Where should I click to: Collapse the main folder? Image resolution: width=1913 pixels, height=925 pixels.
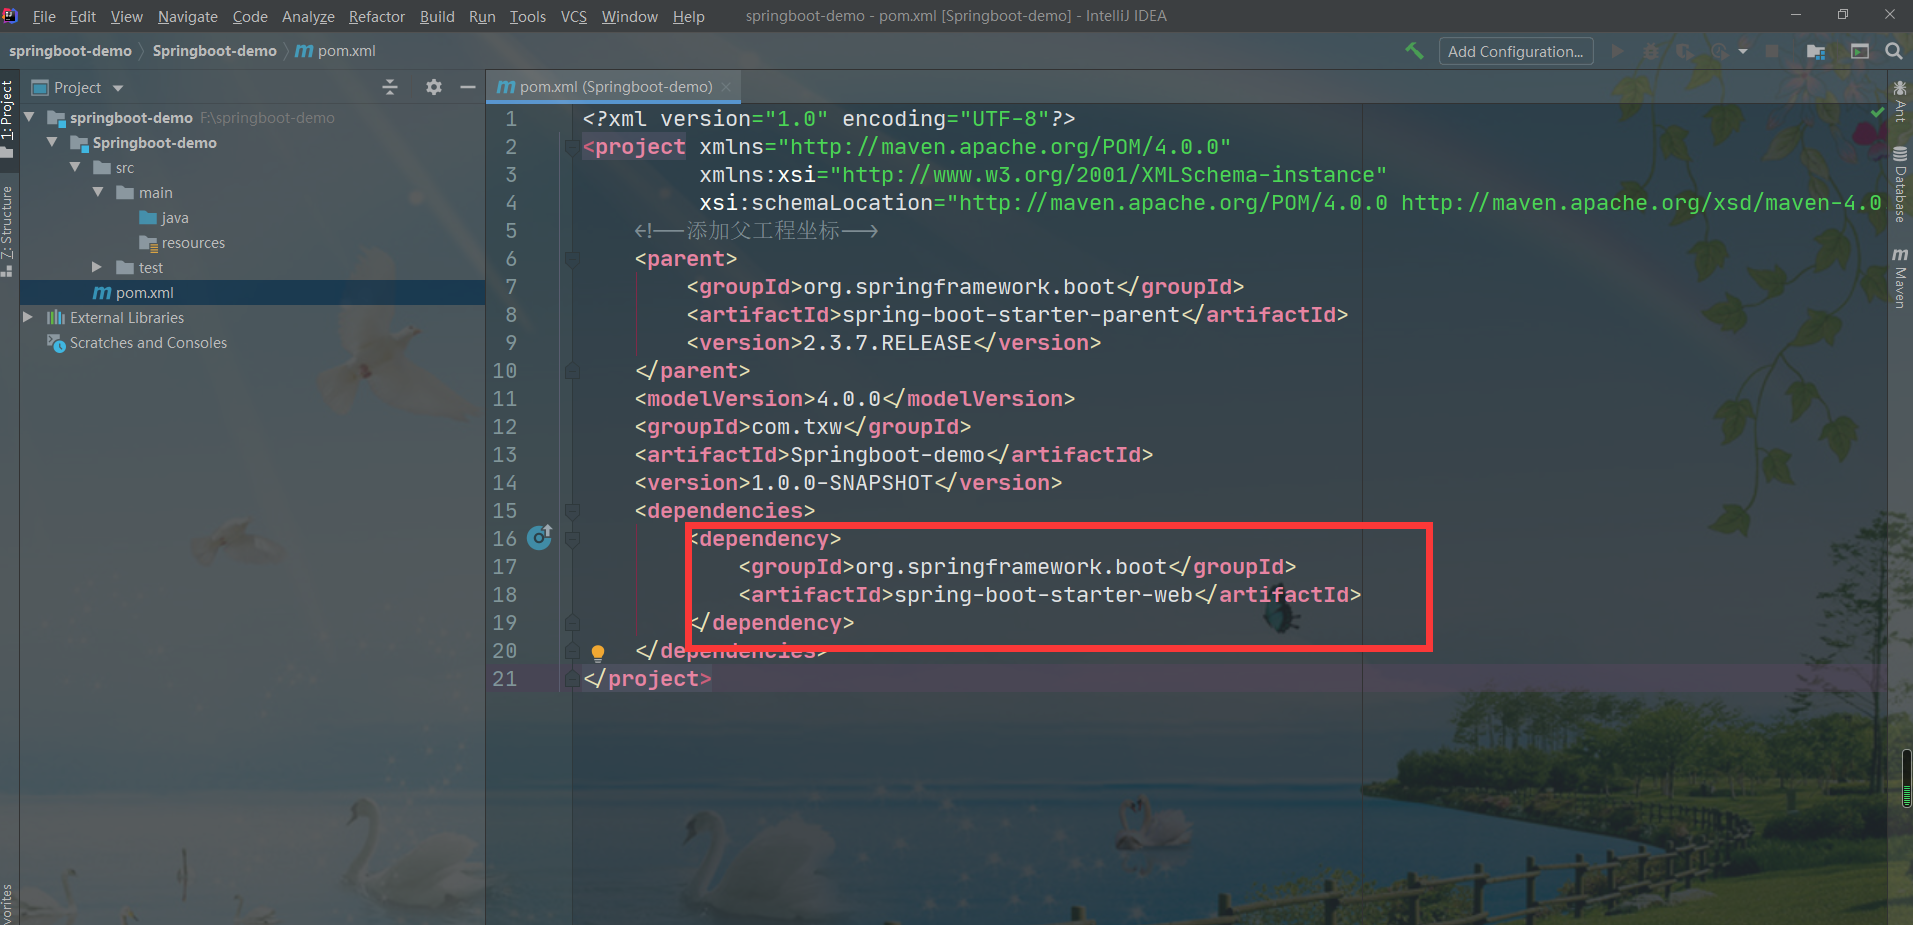point(98,192)
